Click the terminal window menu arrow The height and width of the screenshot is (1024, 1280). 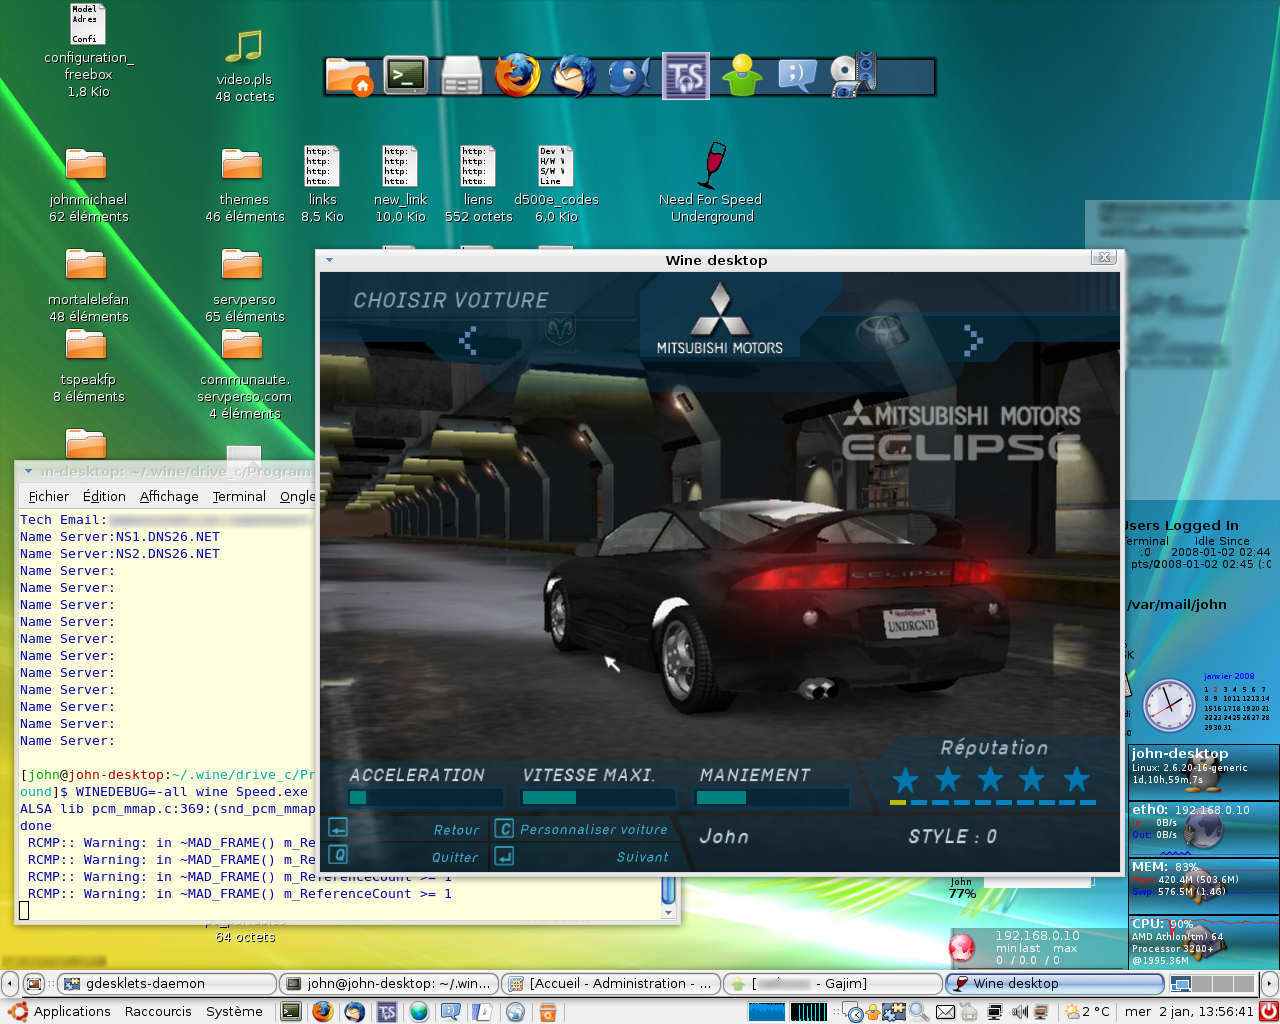click(28, 471)
